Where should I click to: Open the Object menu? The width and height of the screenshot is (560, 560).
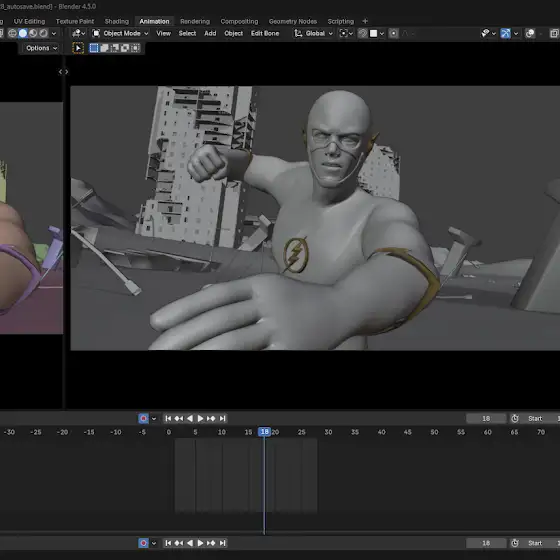click(234, 33)
